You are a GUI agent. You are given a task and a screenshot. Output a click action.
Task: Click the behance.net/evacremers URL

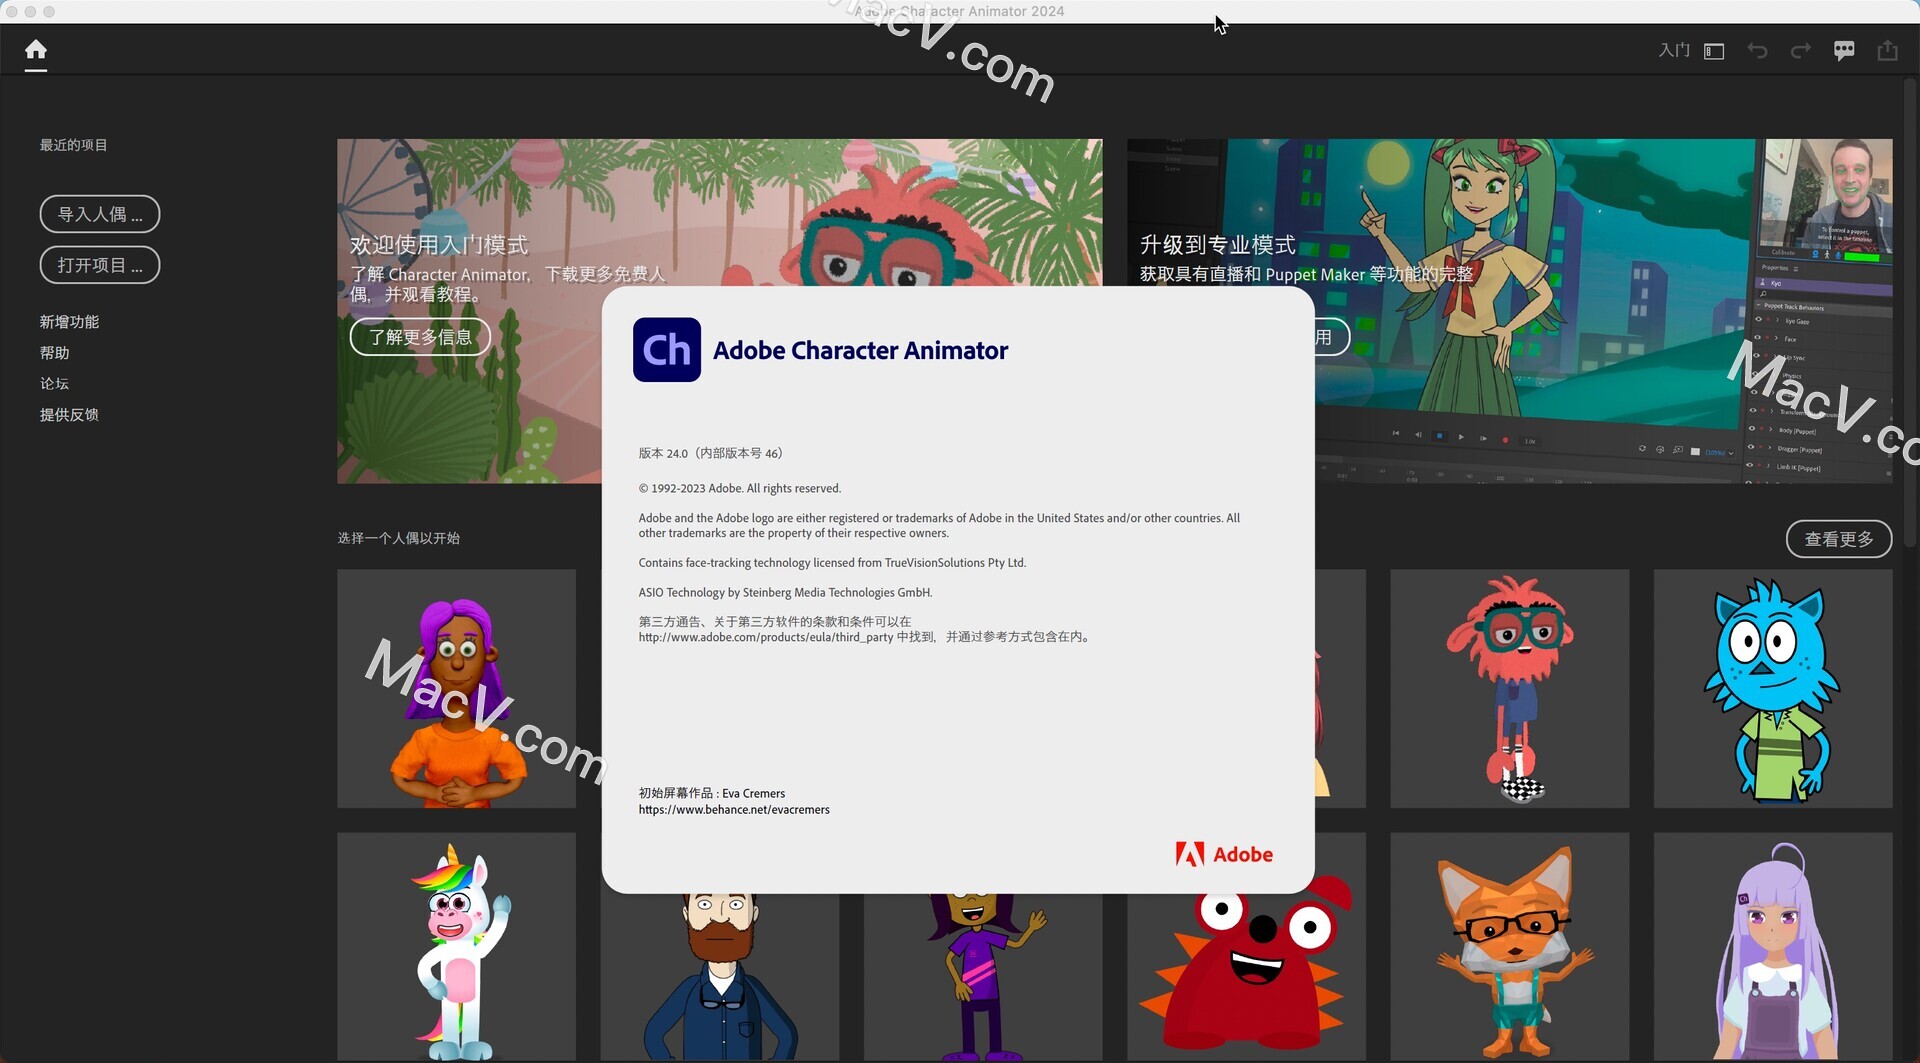734,810
